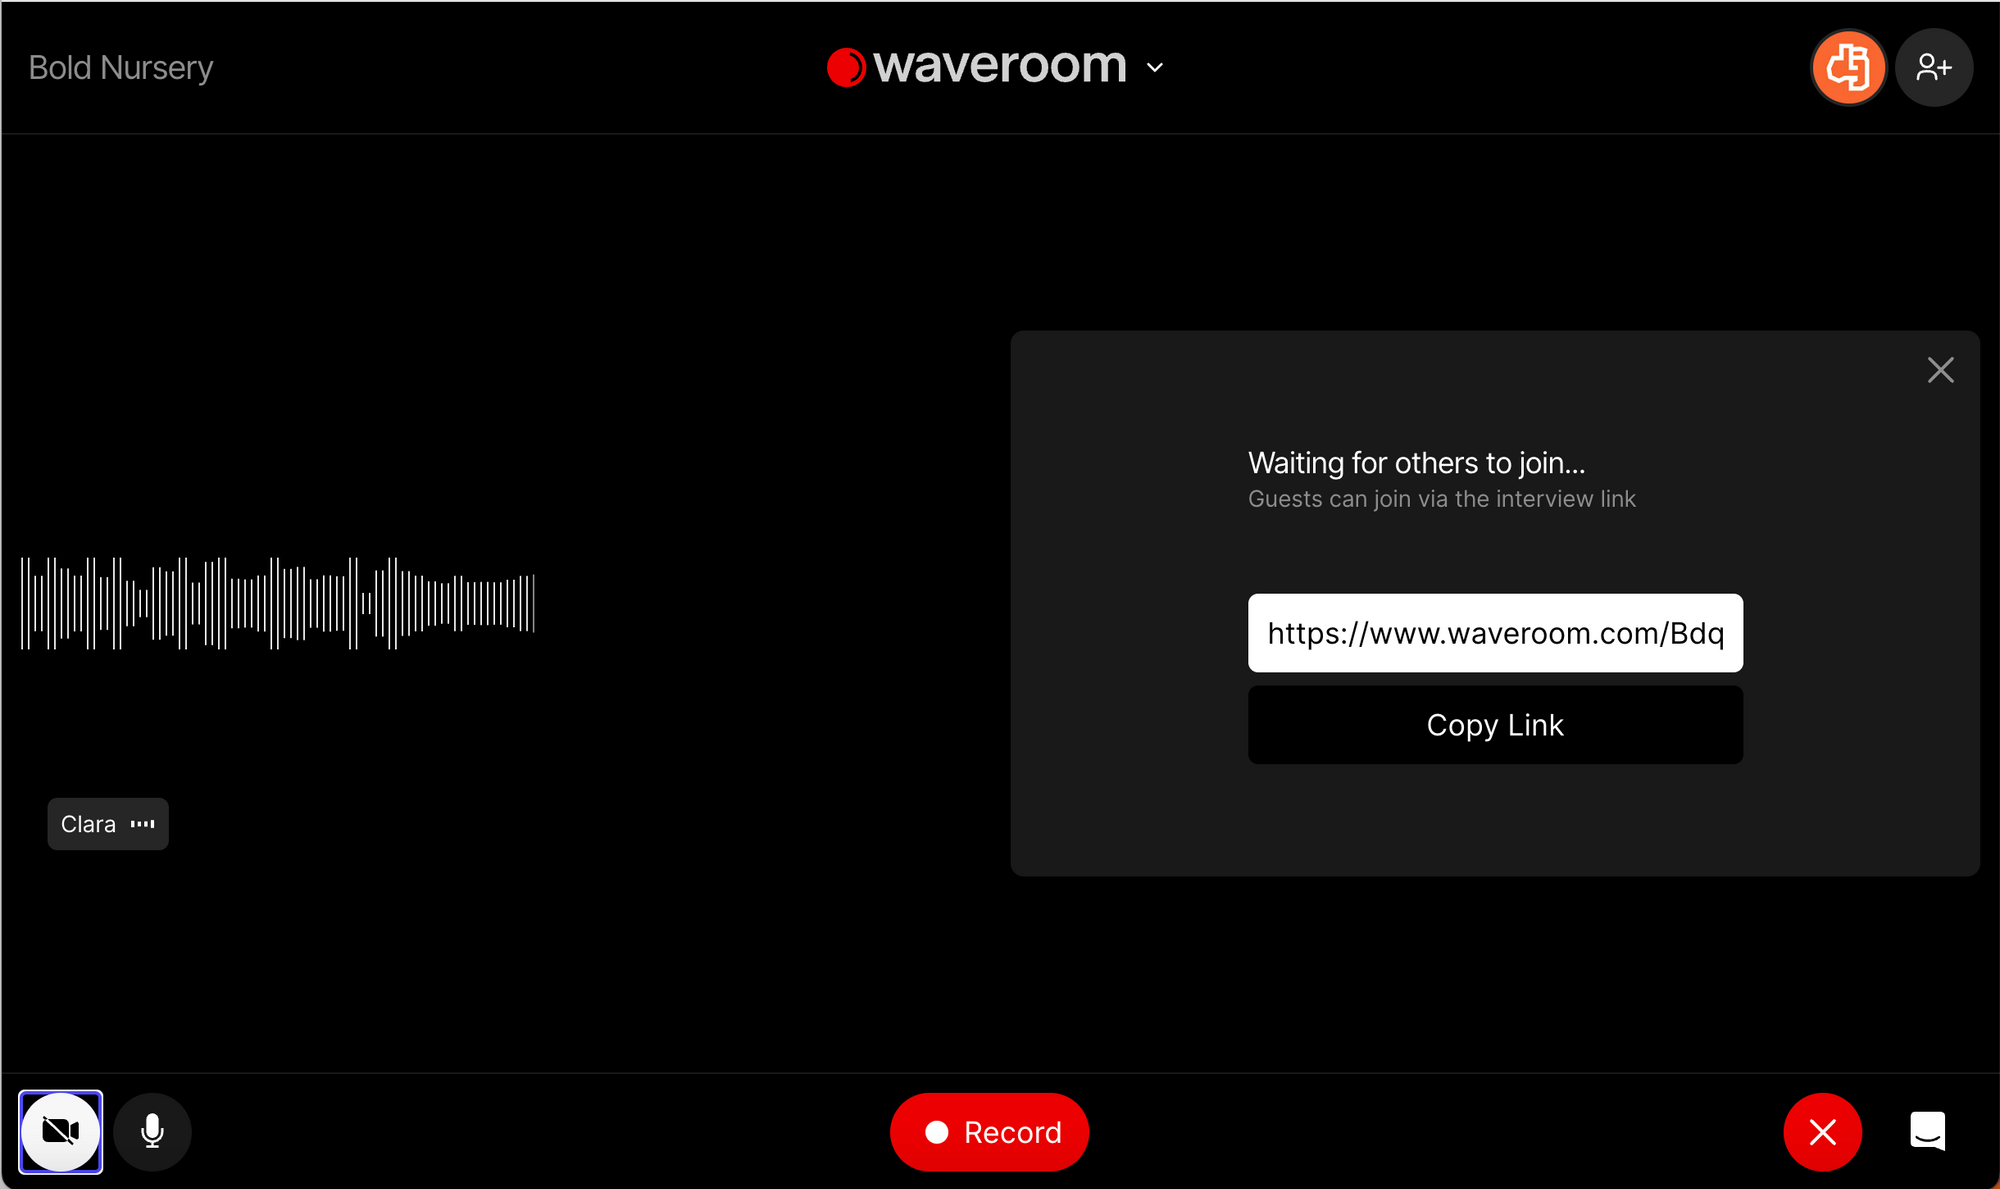
Task: Toggle microphone mute status
Action: [151, 1132]
